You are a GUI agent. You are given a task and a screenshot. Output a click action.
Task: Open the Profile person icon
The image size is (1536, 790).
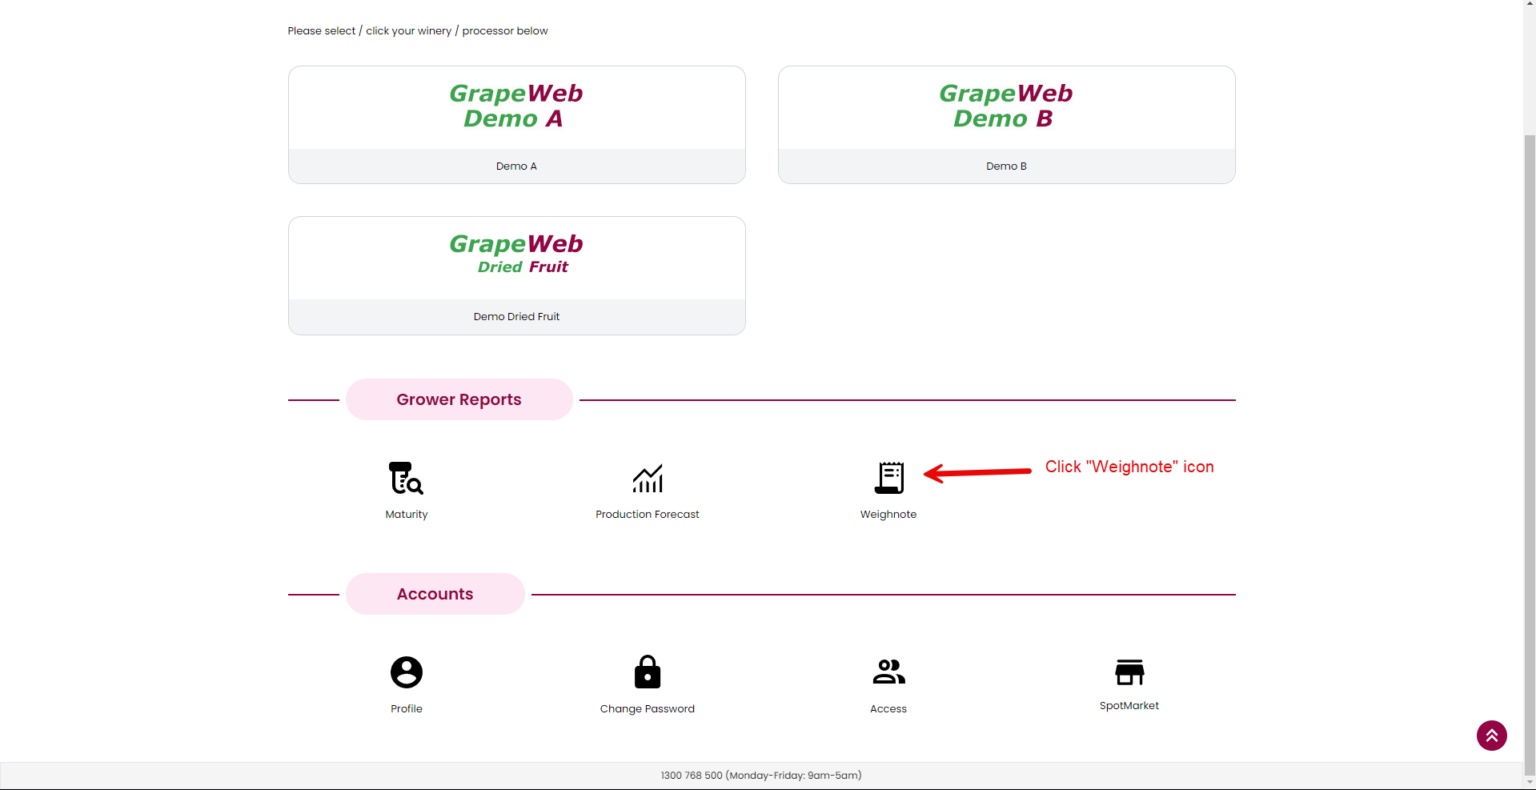click(x=406, y=672)
